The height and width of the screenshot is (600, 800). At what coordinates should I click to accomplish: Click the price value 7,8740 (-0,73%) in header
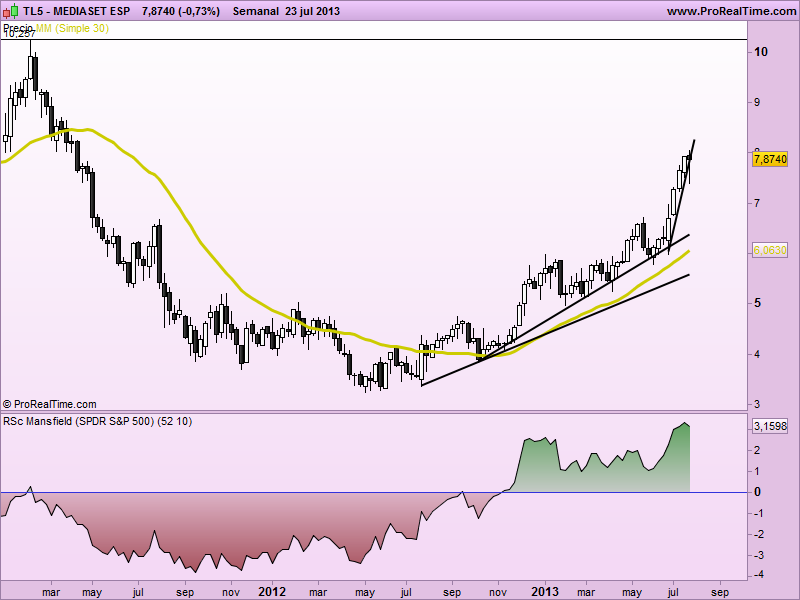[181, 11]
